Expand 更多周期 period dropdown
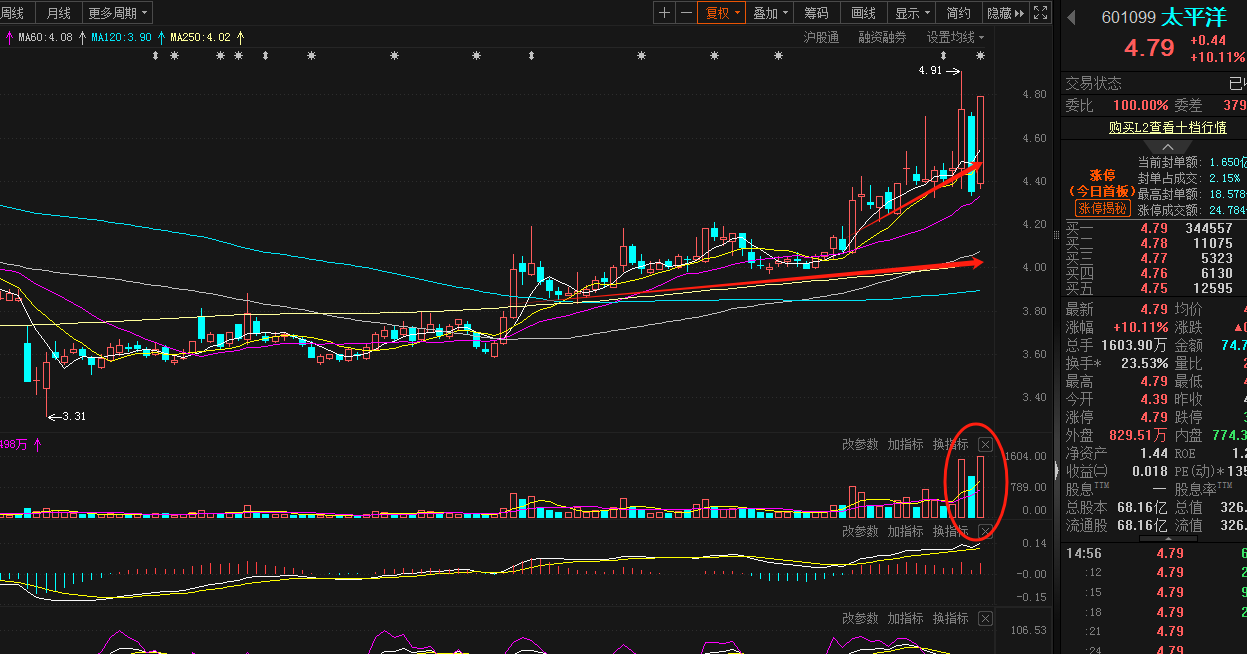The height and width of the screenshot is (654, 1247). coord(118,13)
